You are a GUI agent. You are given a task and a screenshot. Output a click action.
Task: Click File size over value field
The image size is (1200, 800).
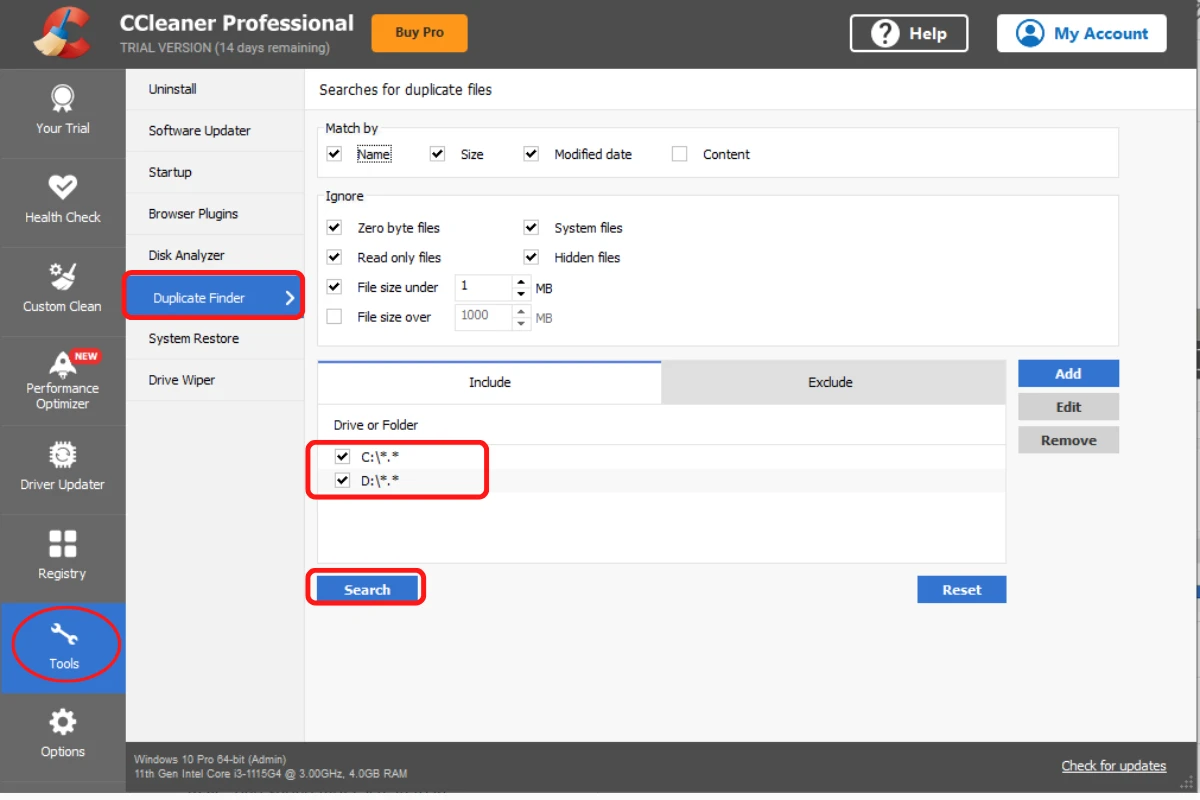tap(484, 317)
